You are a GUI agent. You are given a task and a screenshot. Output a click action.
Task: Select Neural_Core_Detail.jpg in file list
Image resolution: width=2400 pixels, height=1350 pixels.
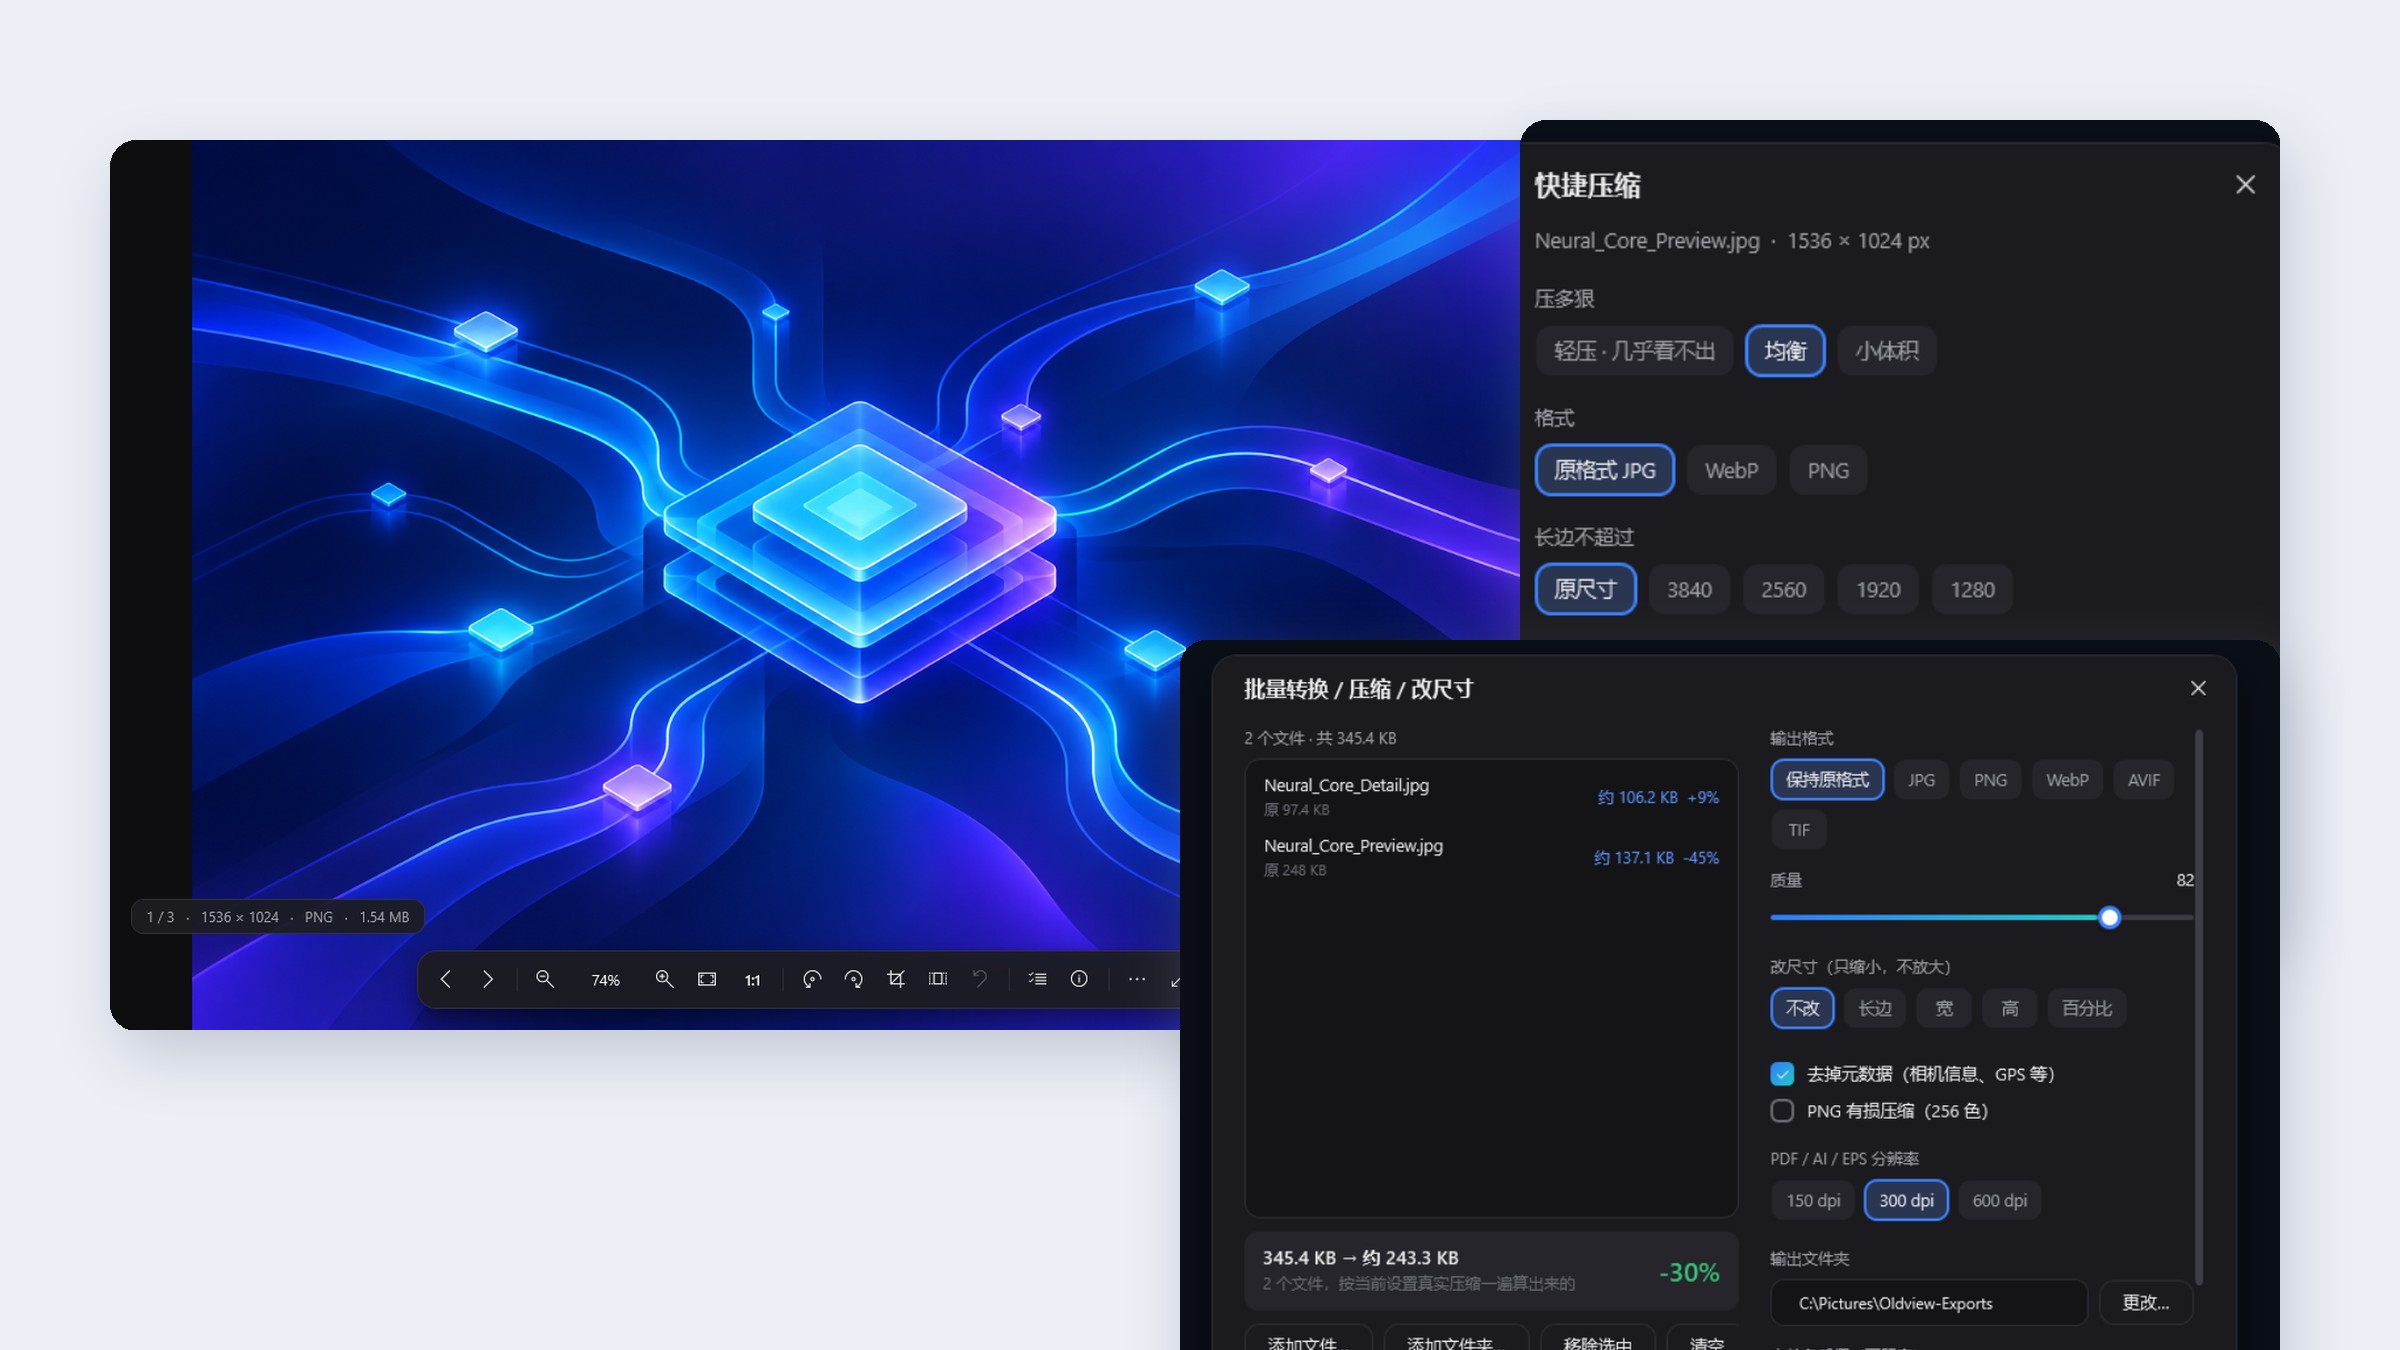click(1491, 796)
